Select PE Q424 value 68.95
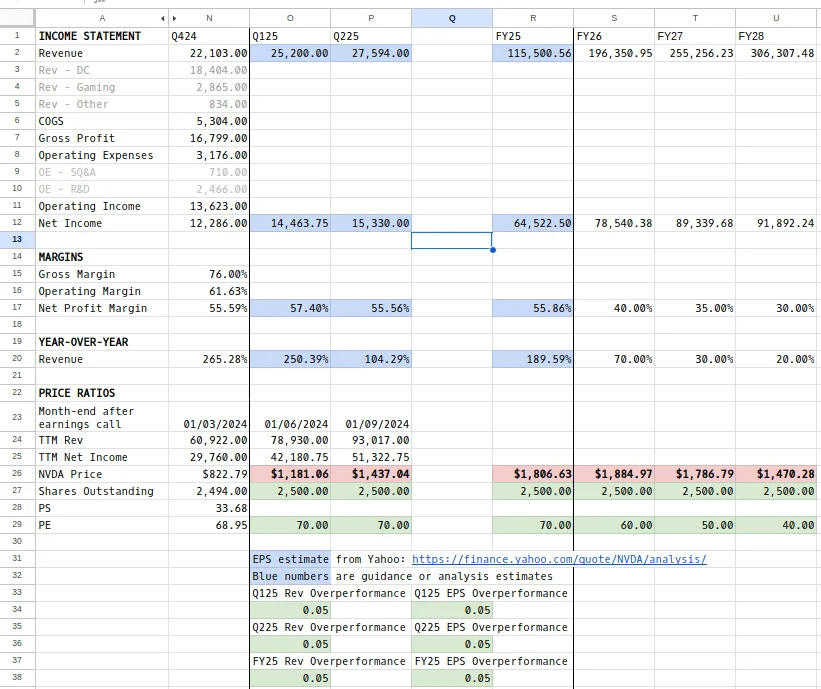Viewport: 821px width, 689px height. pyautogui.click(x=209, y=525)
